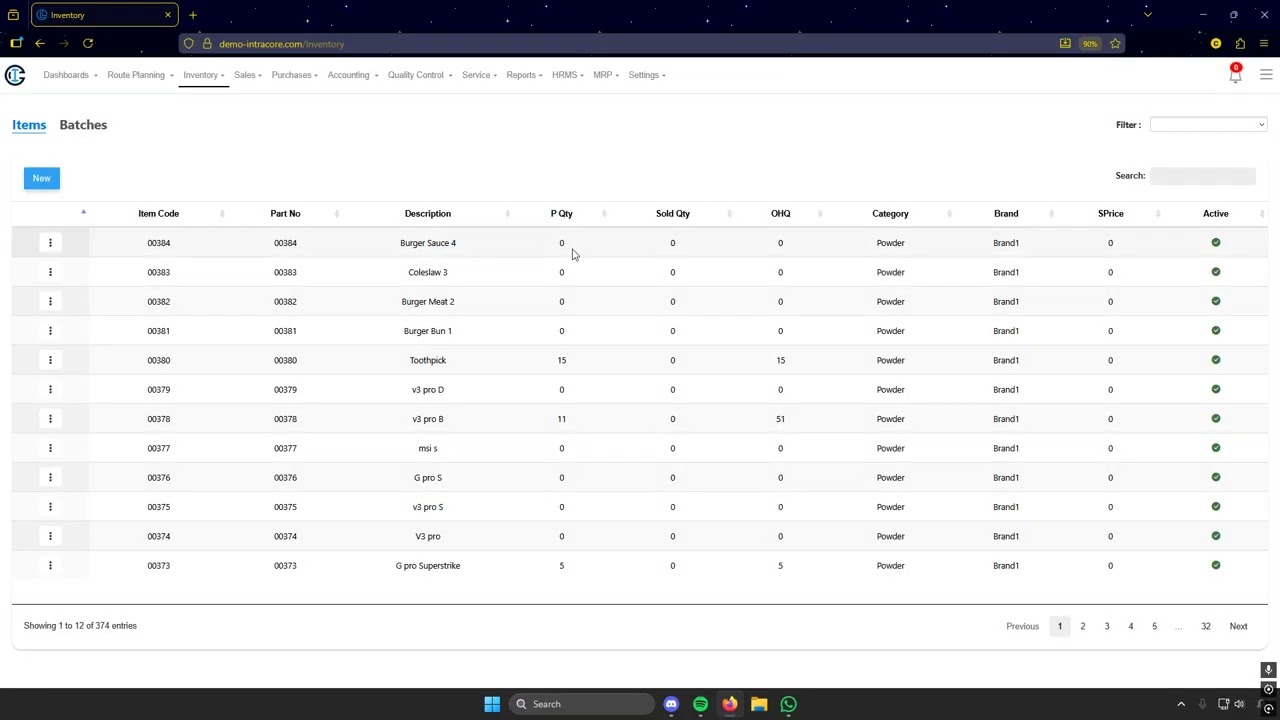Expand the Dashboards menu
This screenshot has height=720, width=1280.
70,75
